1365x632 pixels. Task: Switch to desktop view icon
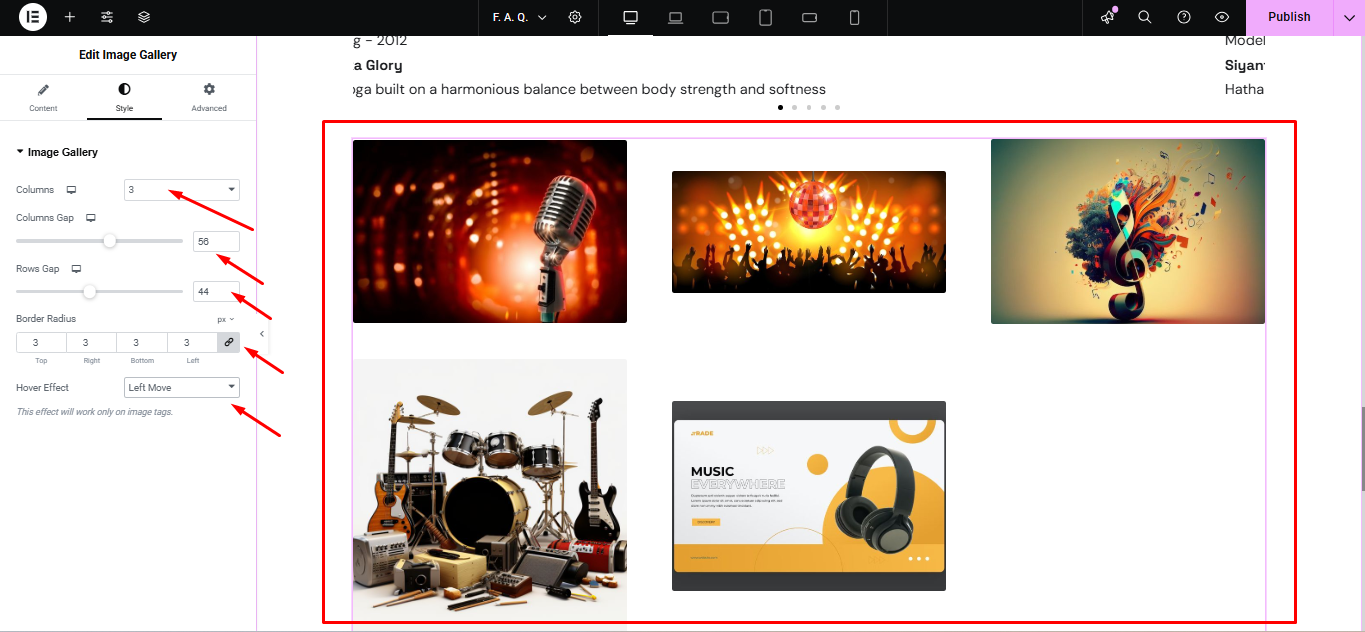(x=630, y=17)
